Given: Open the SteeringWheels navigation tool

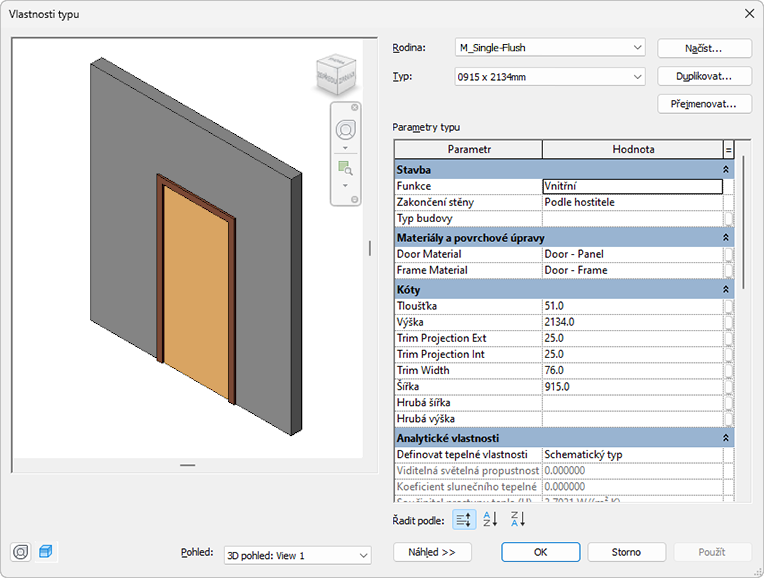Looking at the screenshot, I should pyautogui.click(x=345, y=130).
